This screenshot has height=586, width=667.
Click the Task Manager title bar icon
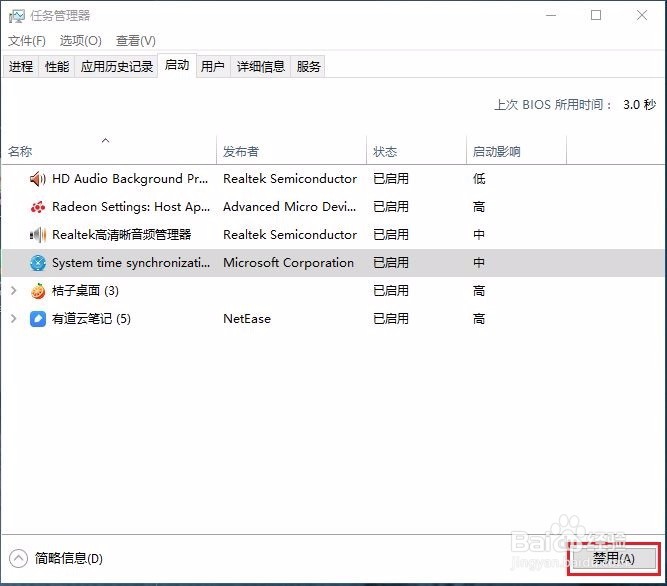[17, 17]
